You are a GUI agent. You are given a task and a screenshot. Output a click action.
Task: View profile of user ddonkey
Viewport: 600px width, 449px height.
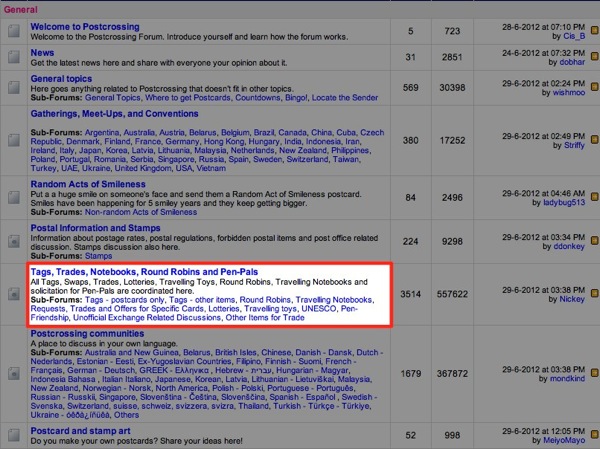(x=569, y=247)
